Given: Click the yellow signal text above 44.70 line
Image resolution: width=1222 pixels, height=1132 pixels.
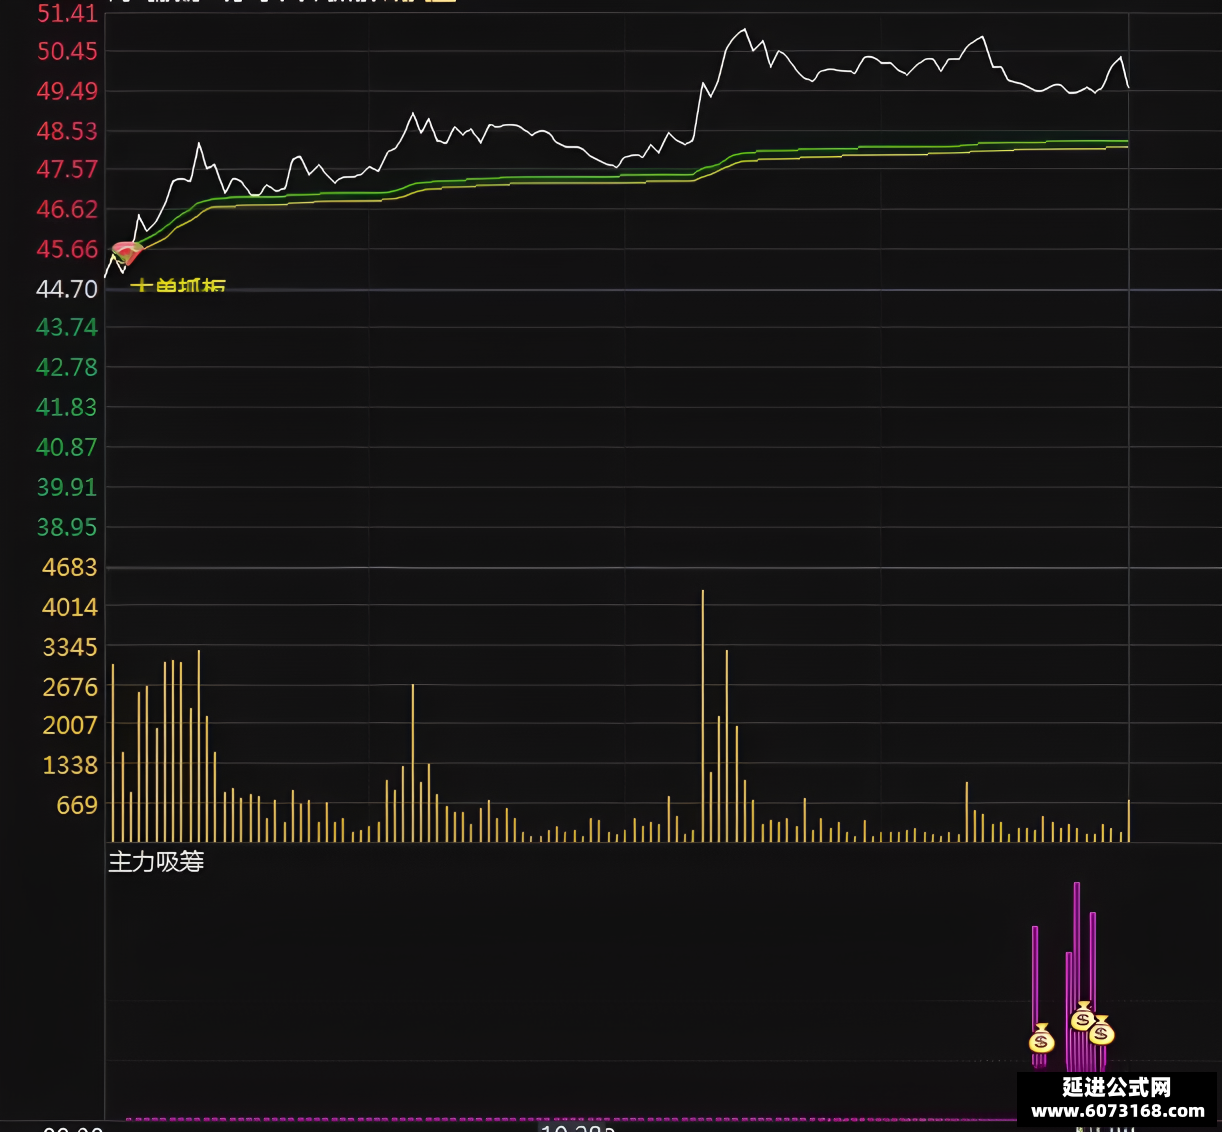Looking at the screenshot, I should point(178,285).
